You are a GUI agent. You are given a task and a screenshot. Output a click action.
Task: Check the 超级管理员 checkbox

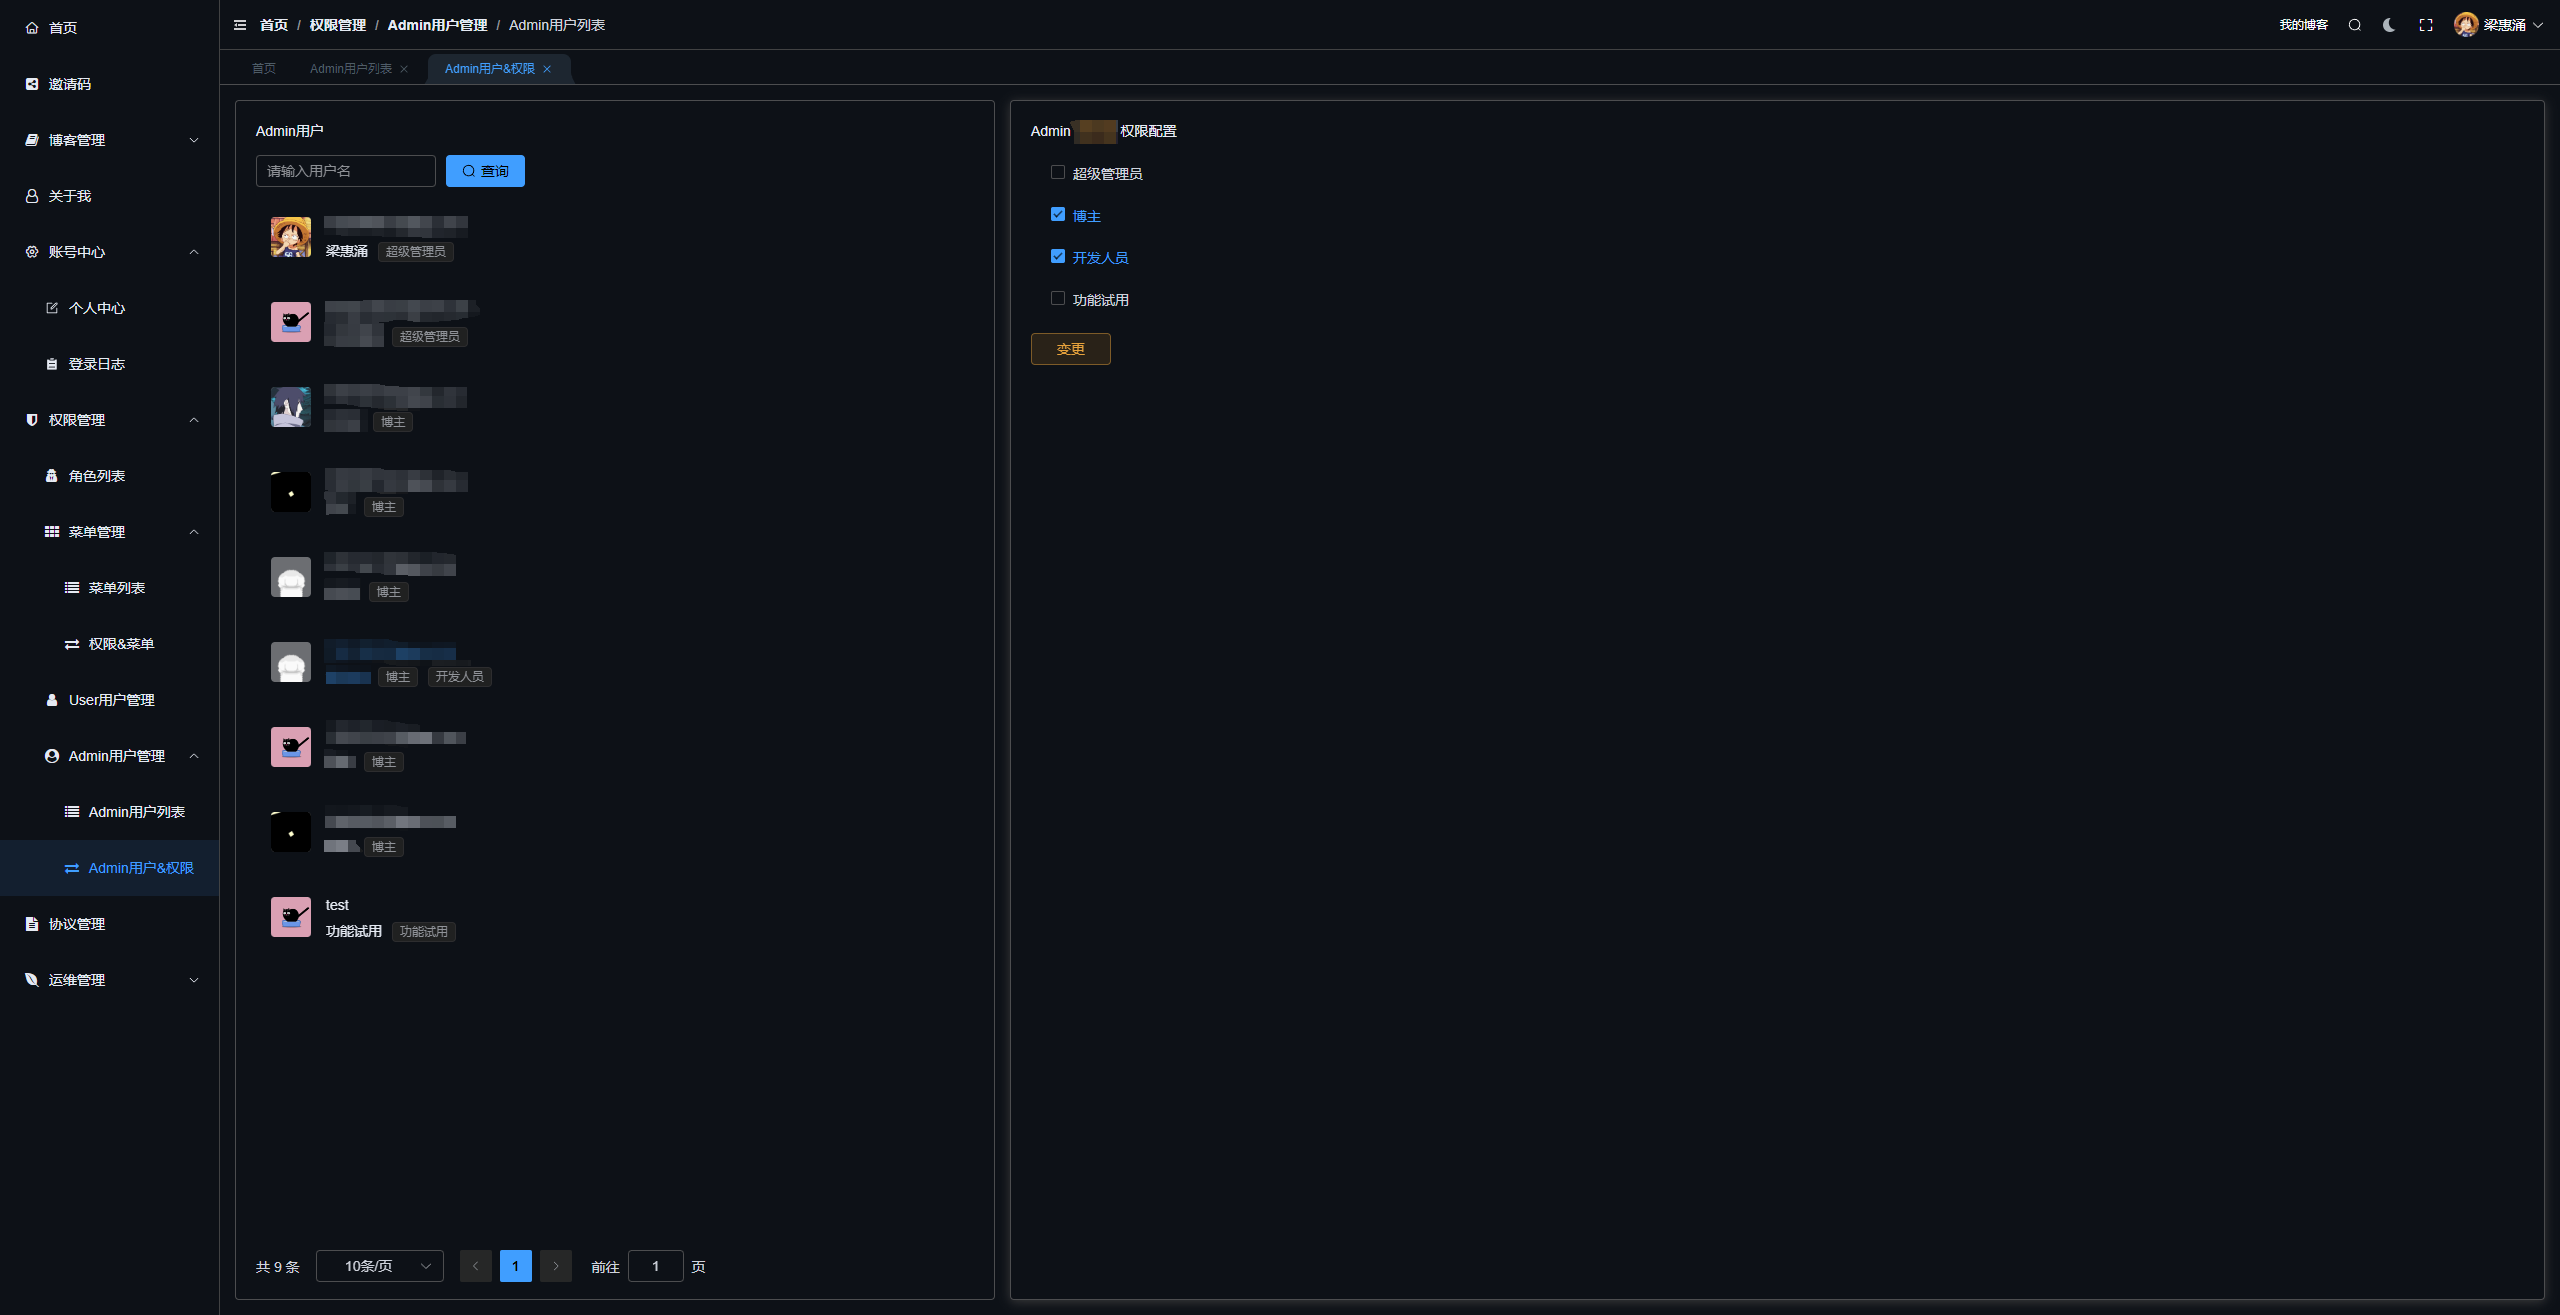tap(1057, 172)
